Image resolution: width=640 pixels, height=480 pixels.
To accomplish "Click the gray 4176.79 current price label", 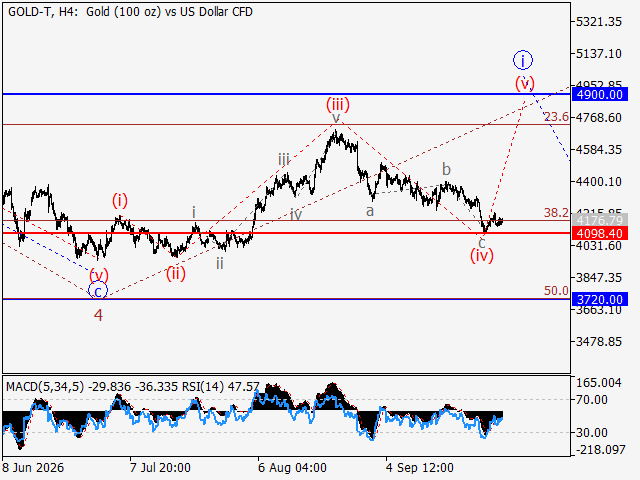I will click(600, 220).
